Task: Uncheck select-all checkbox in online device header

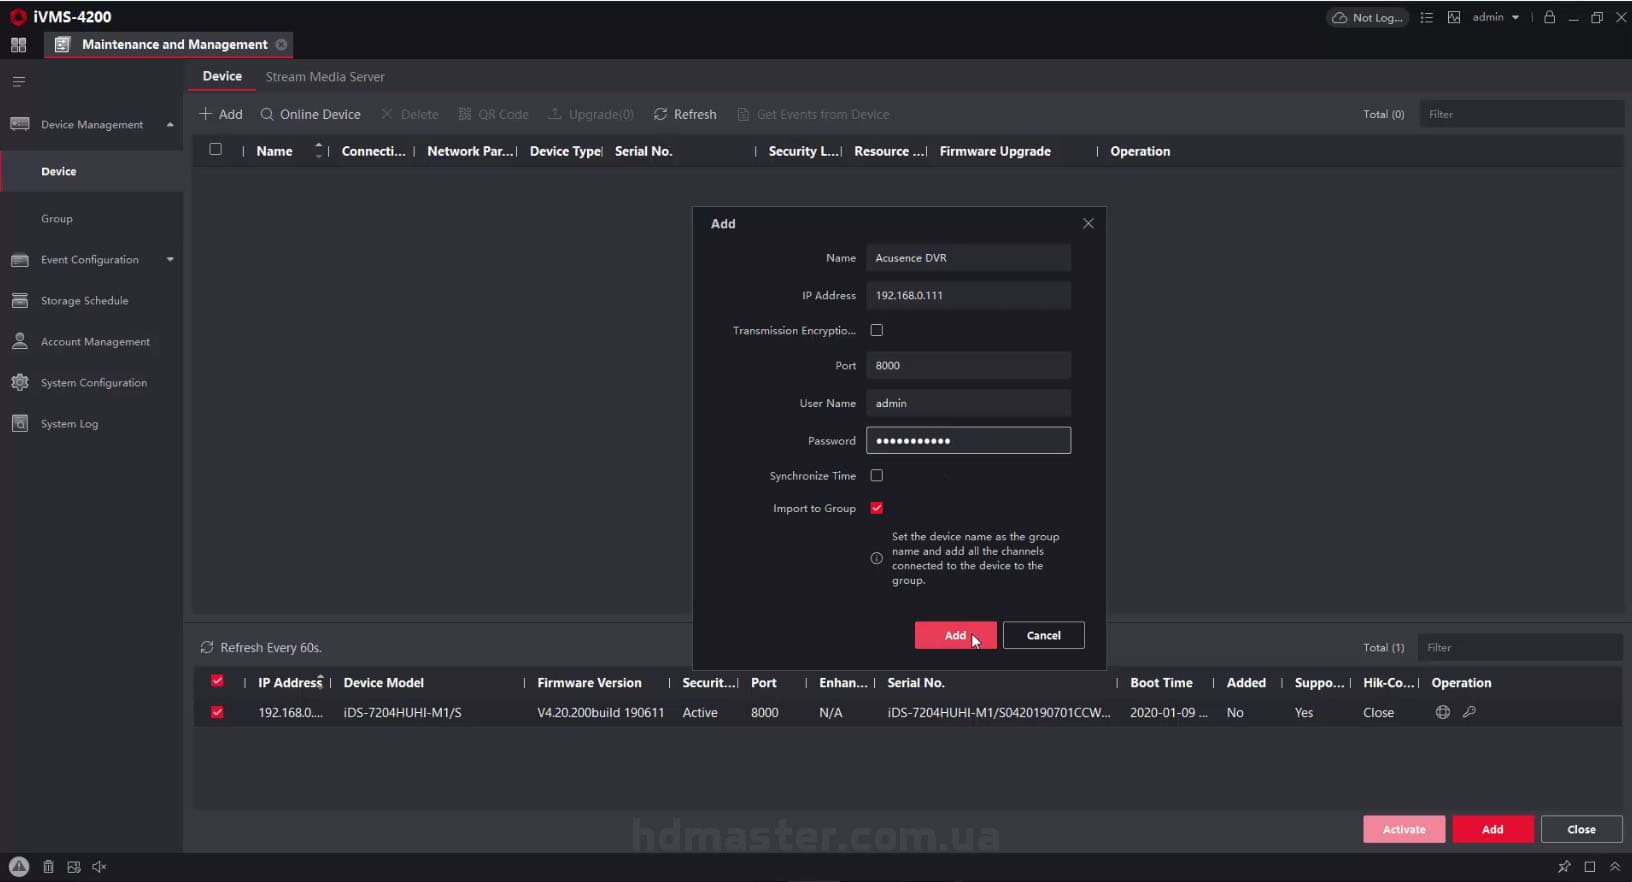Action: pos(217,681)
